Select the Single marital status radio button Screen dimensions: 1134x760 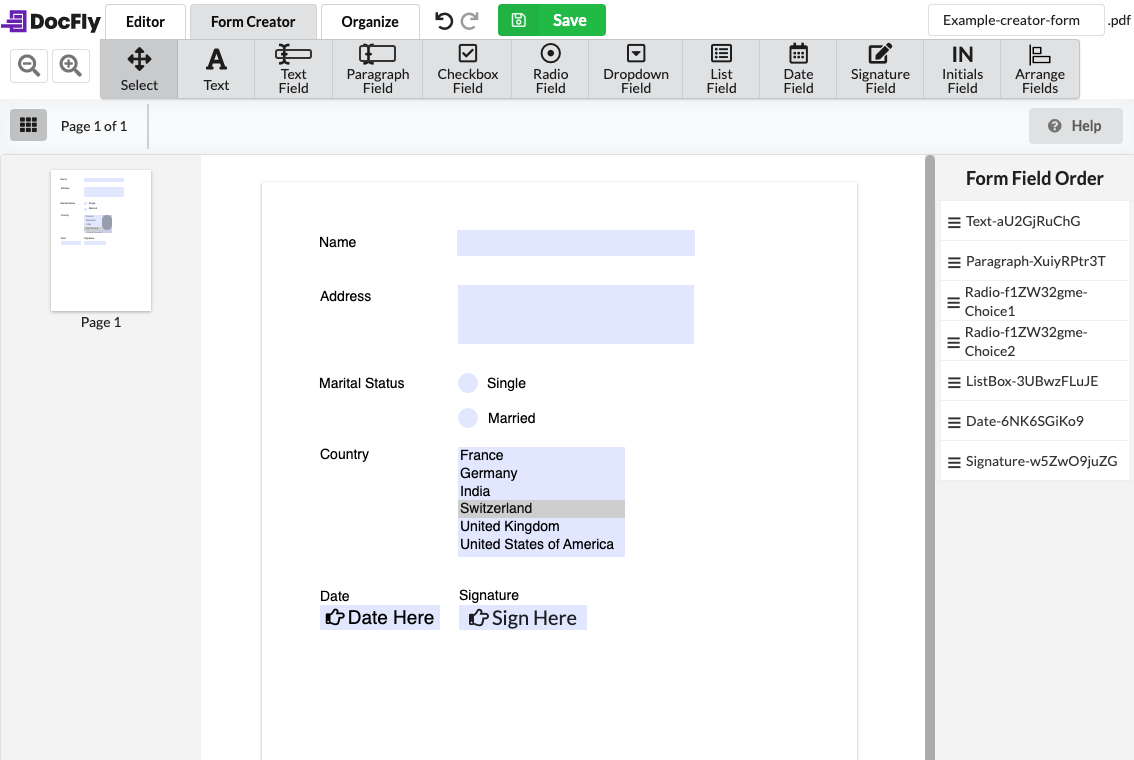click(x=467, y=383)
